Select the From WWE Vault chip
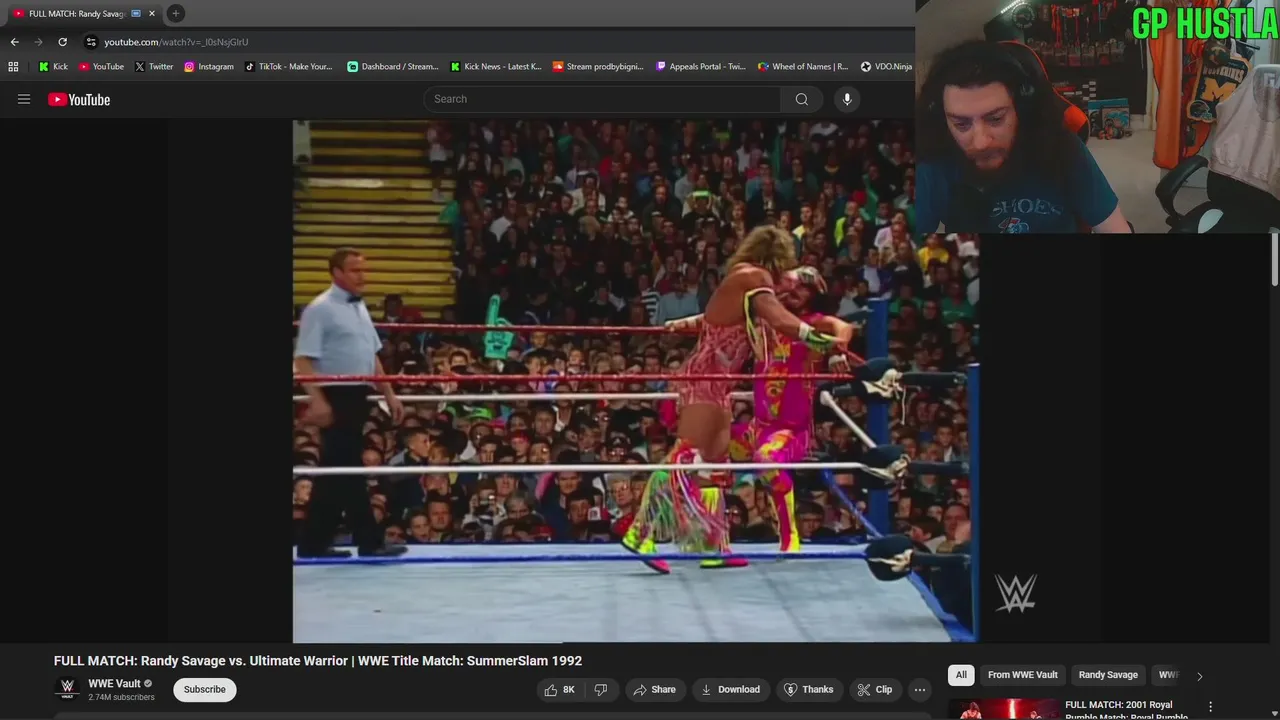1280x720 pixels. coord(1022,675)
